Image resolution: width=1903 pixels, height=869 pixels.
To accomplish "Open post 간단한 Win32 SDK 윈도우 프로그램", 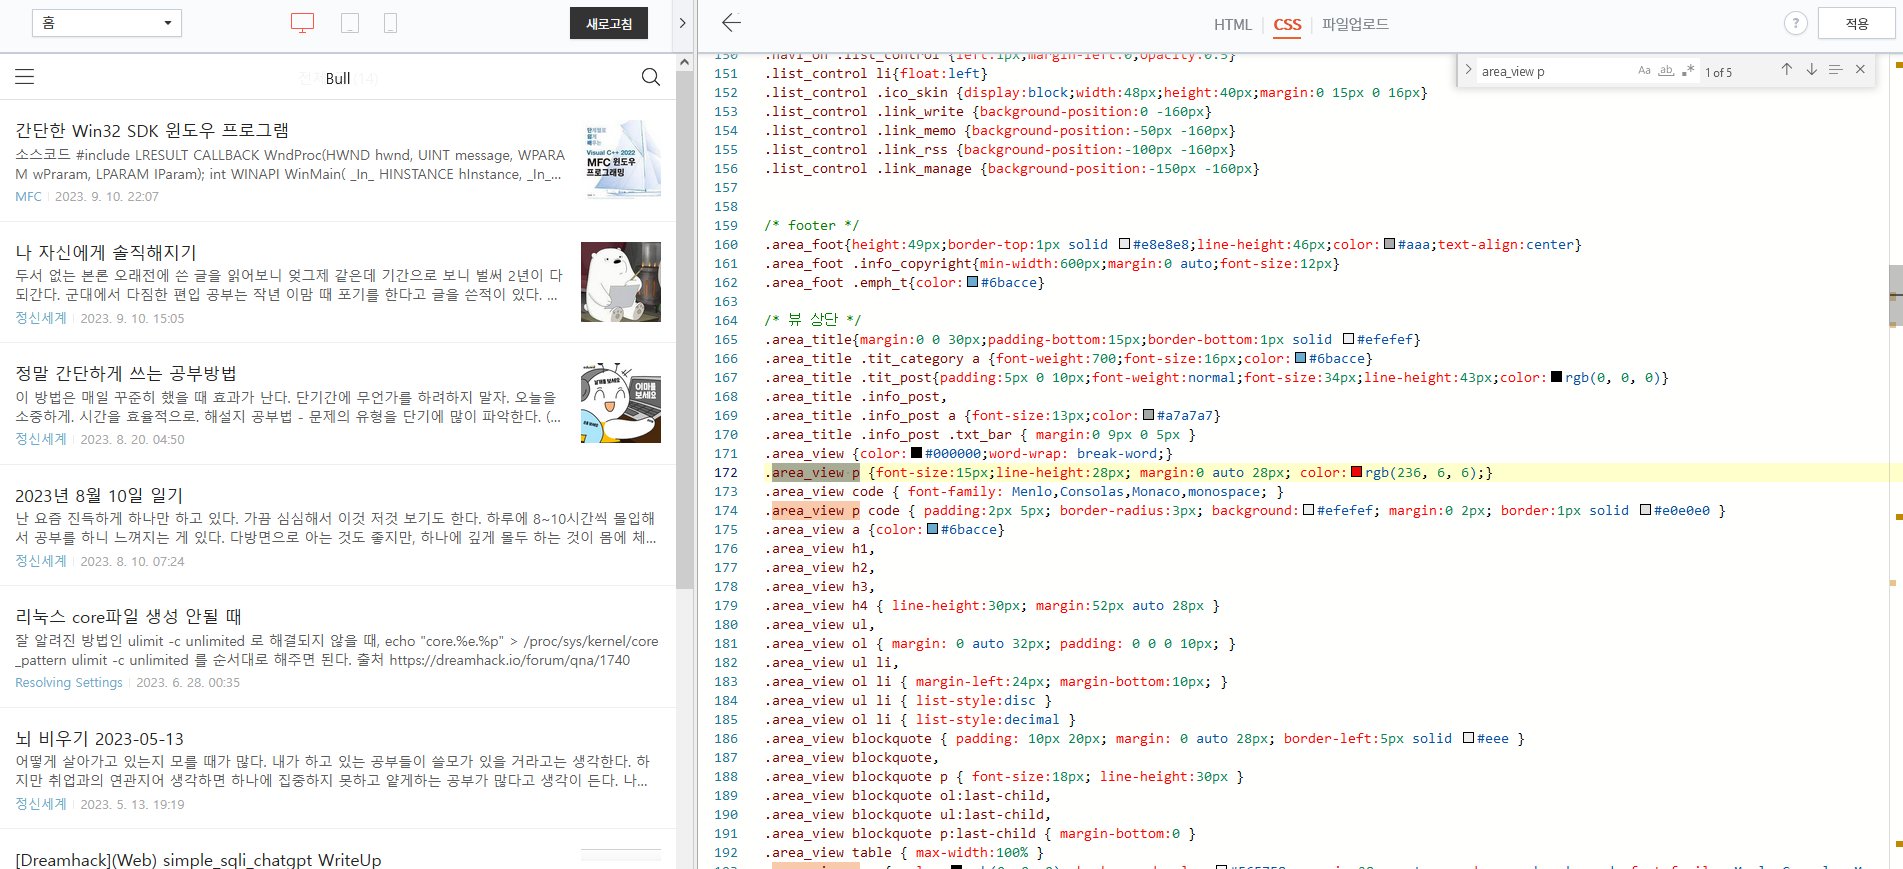I will pyautogui.click(x=152, y=131).
